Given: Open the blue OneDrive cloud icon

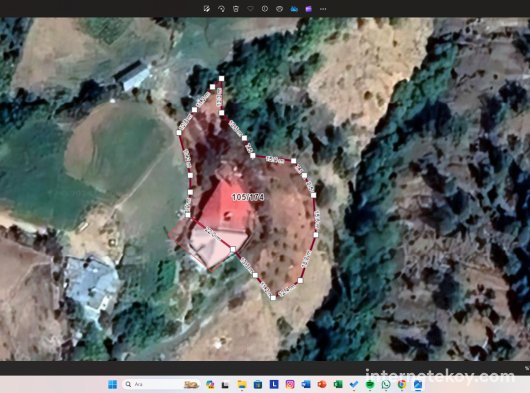Looking at the screenshot, I should pyautogui.click(x=294, y=9).
